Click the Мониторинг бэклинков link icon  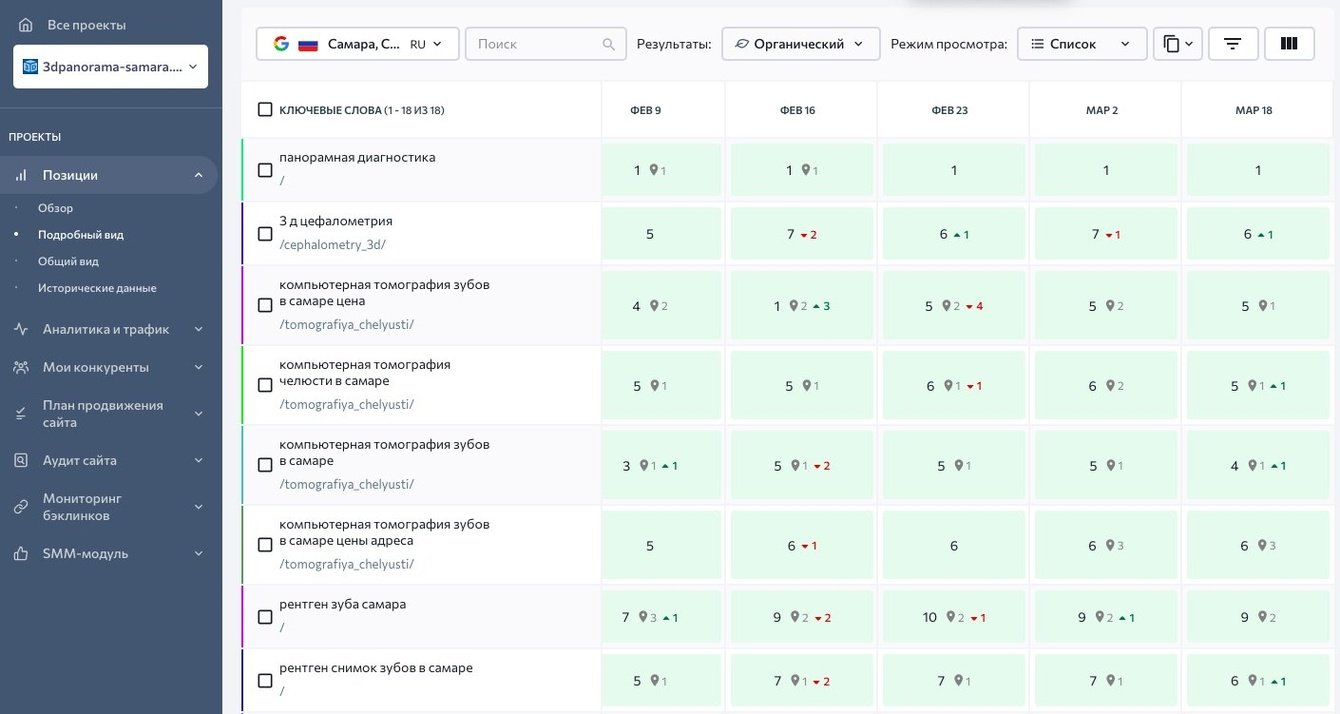[21, 507]
